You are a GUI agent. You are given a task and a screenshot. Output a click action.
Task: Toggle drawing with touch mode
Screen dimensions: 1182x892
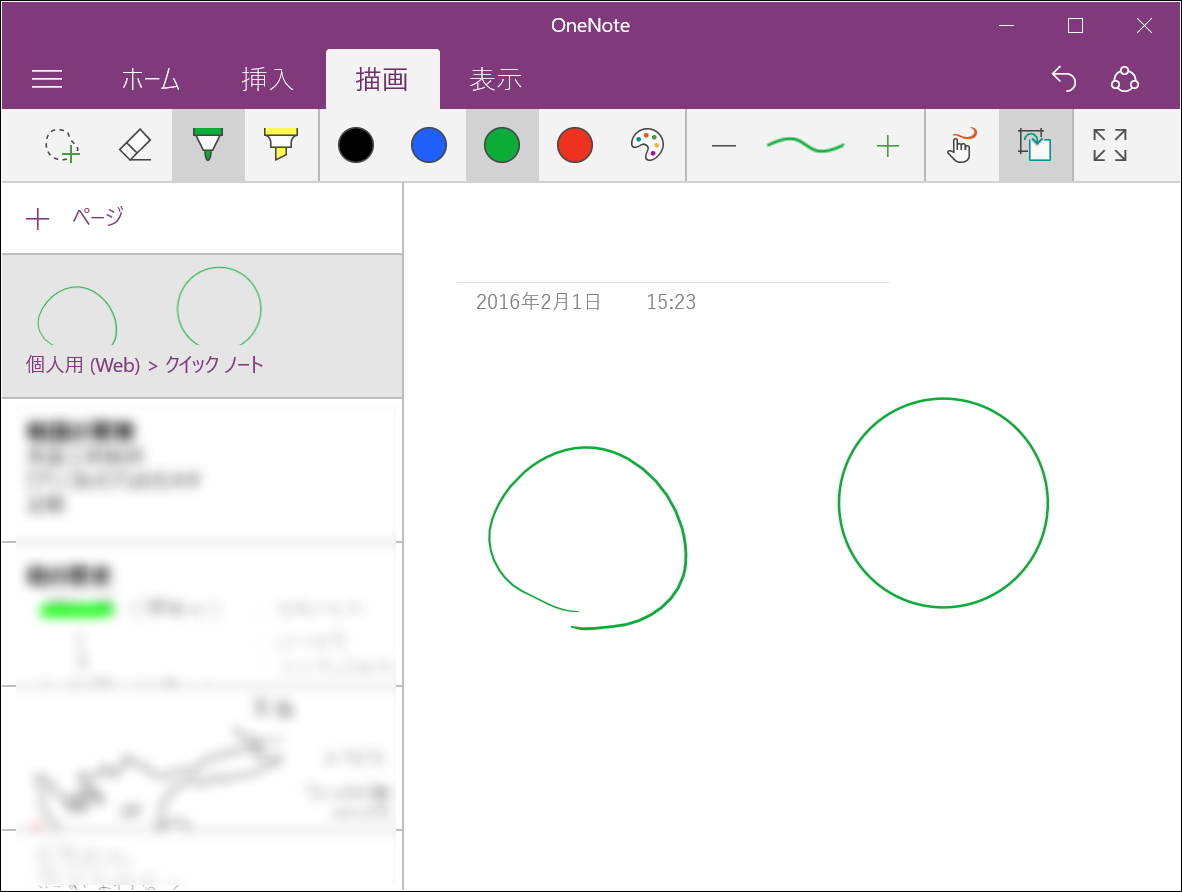961,145
